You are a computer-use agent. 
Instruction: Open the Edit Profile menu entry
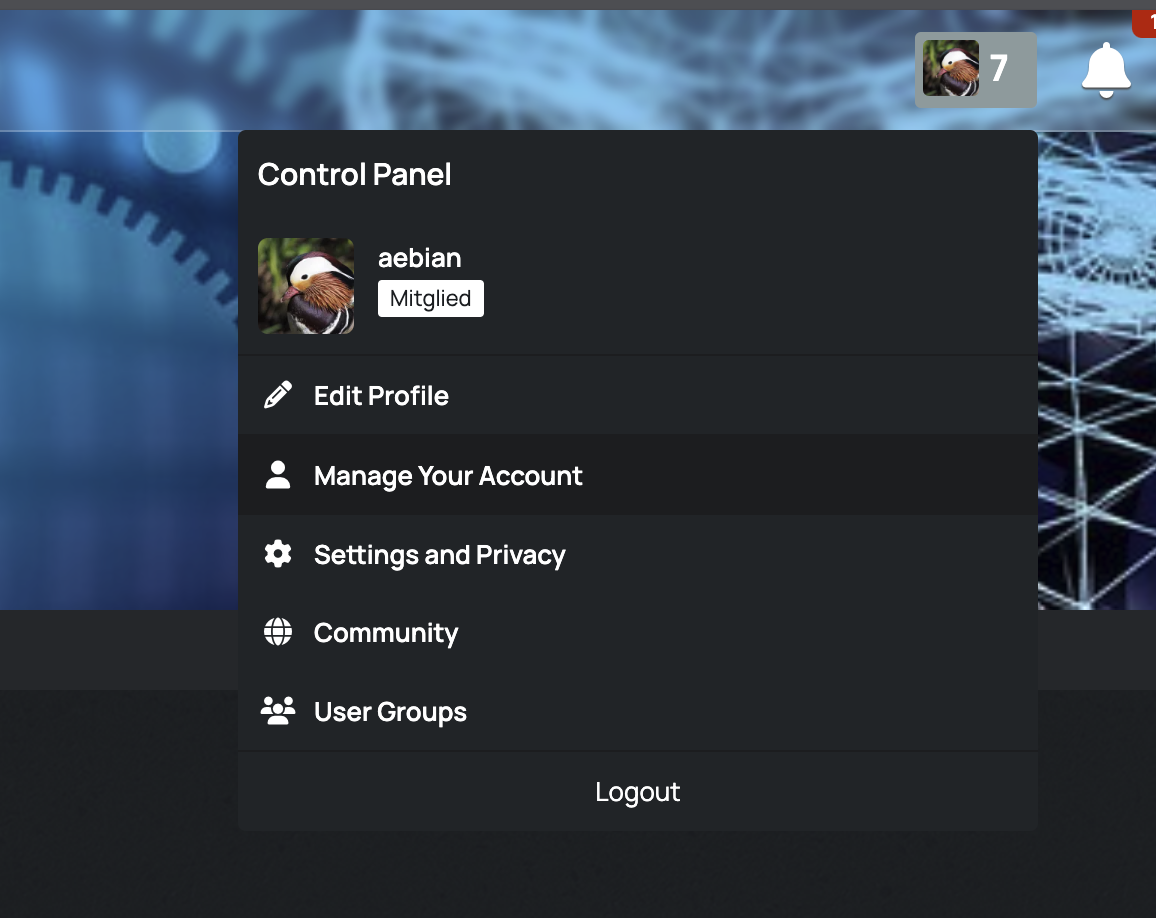(x=381, y=396)
